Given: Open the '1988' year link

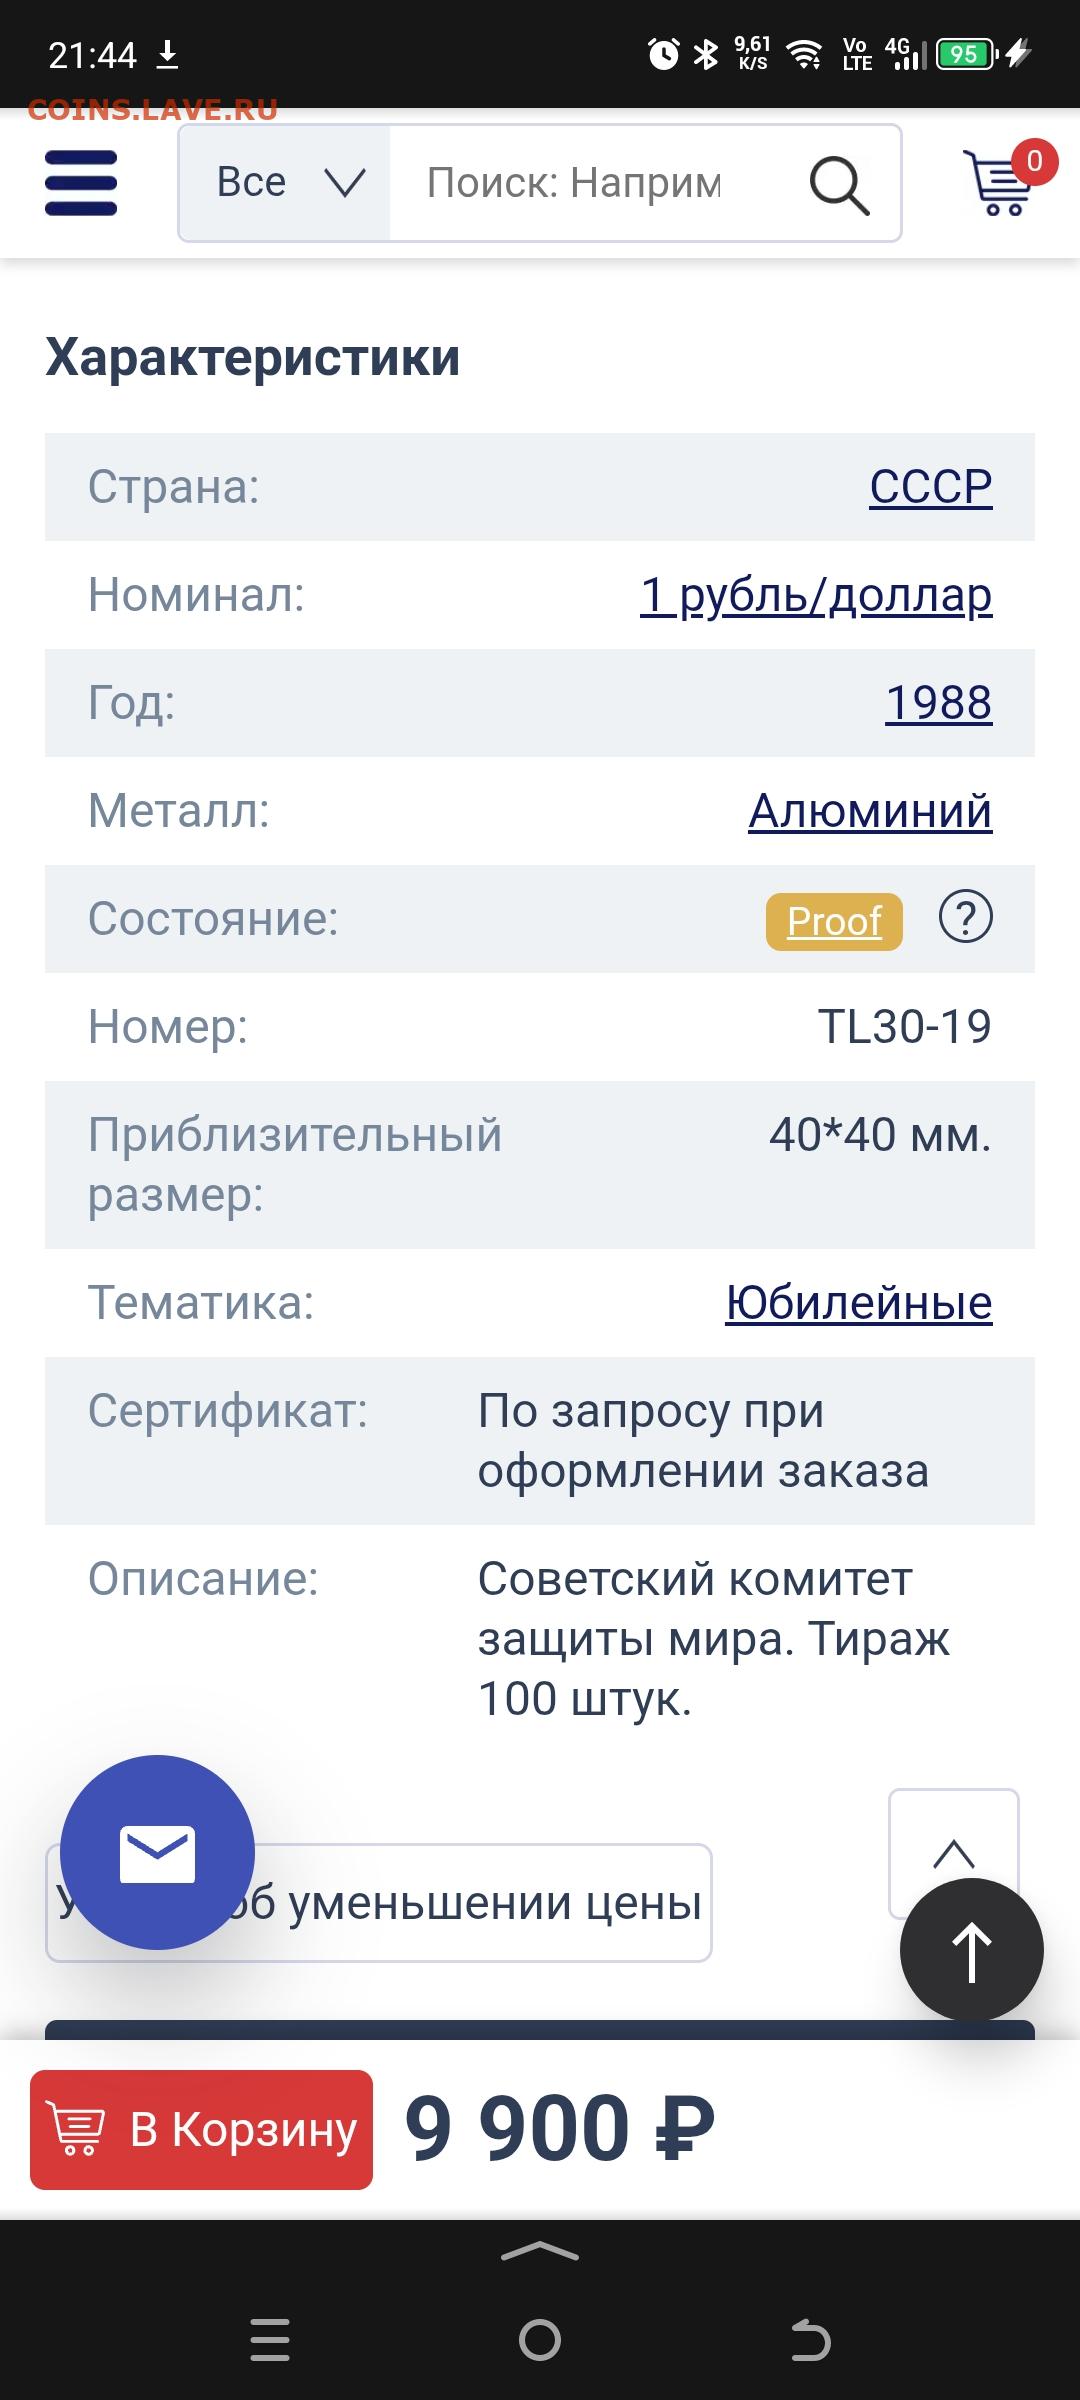Looking at the screenshot, I should coord(938,703).
